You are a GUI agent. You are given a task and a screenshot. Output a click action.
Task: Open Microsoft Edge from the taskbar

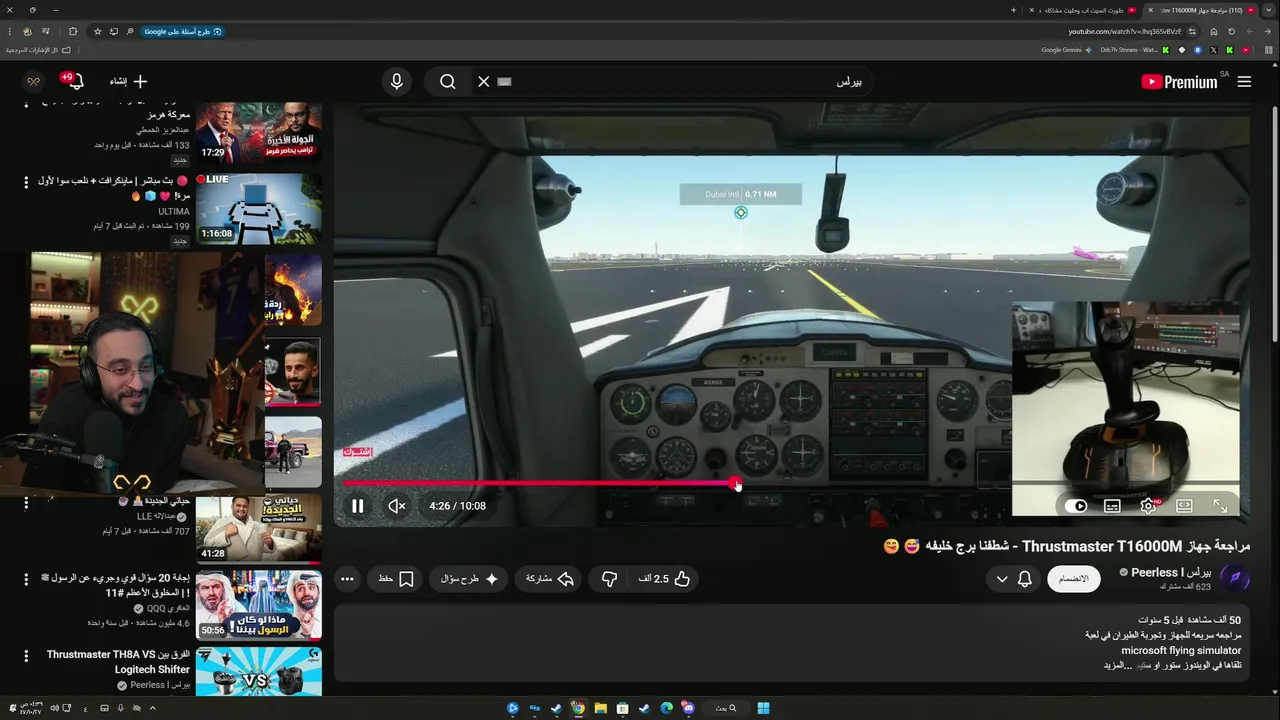667,708
